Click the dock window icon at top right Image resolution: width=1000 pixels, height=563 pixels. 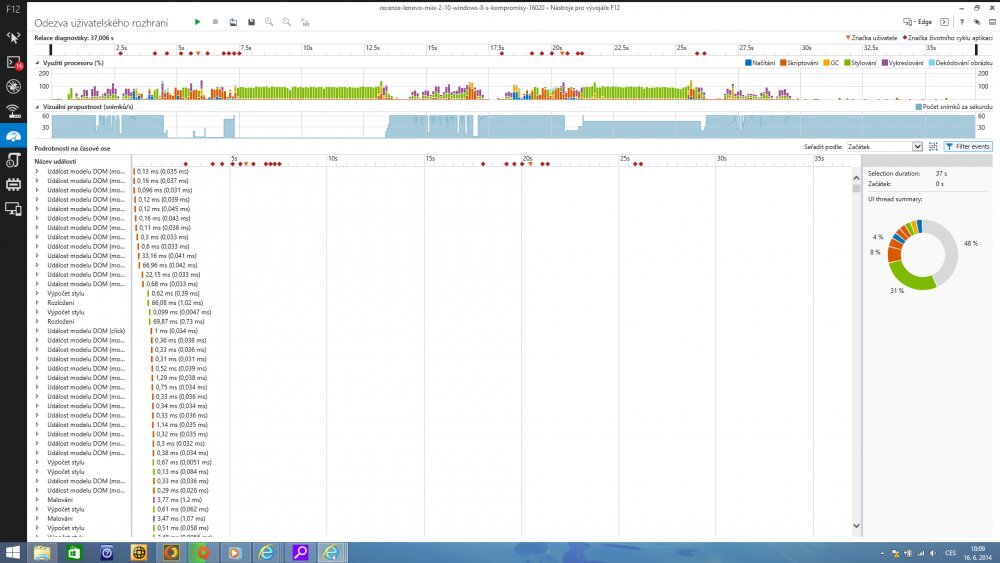tap(992, 22)
